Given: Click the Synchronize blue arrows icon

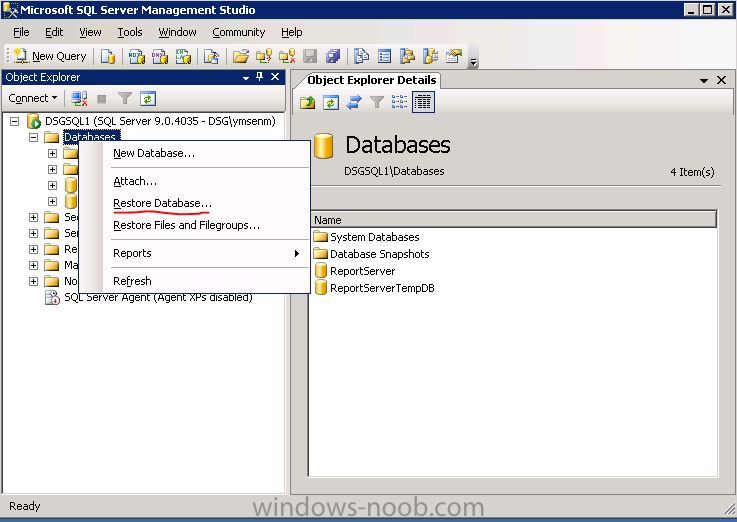Looking at the screenshot, I should pyautogui.click(x=354, y=102).
